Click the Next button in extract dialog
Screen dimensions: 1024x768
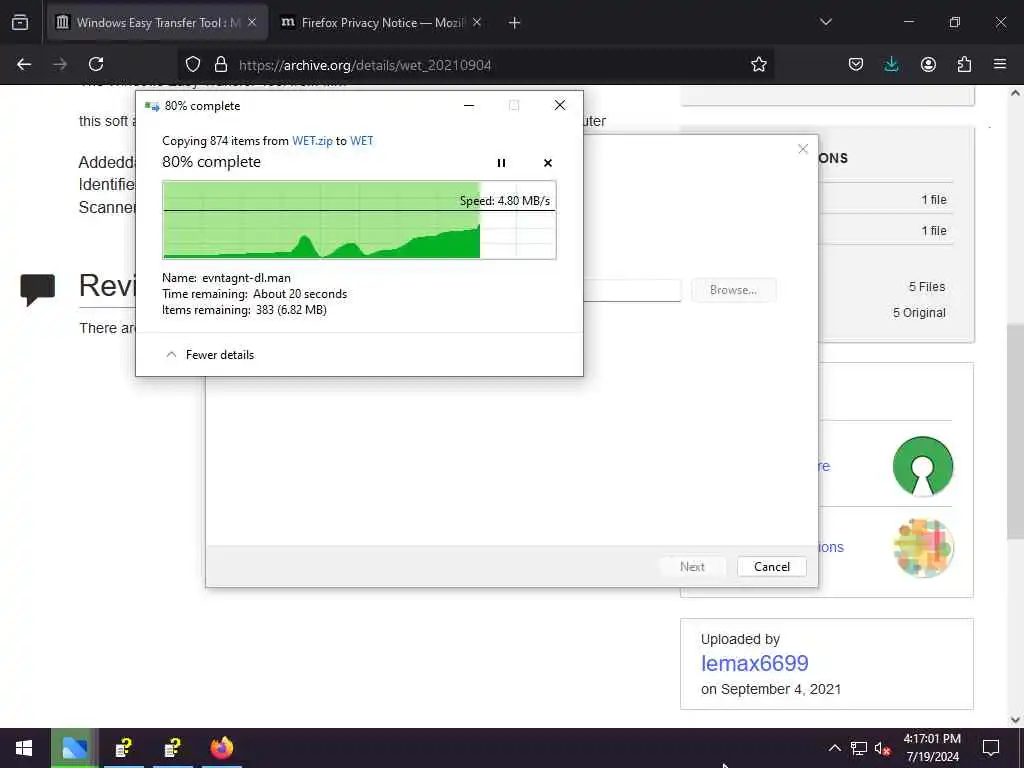tap(692, 566)
